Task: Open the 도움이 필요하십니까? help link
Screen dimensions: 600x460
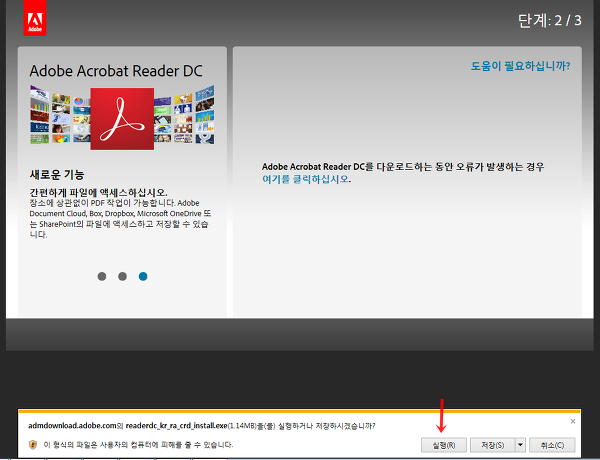Action: click(520, 66)
